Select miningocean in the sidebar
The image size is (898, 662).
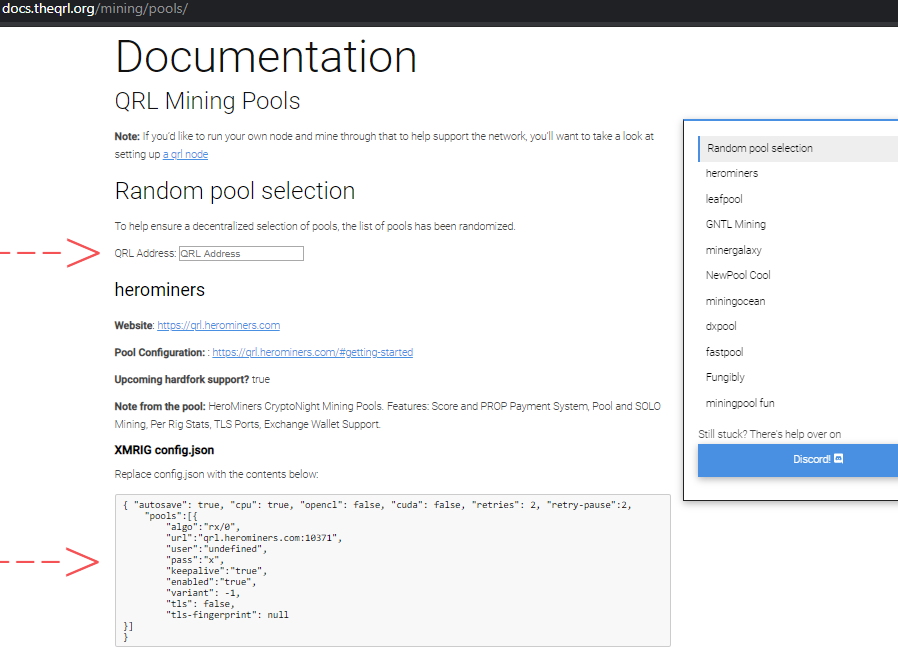pos(735,301)
